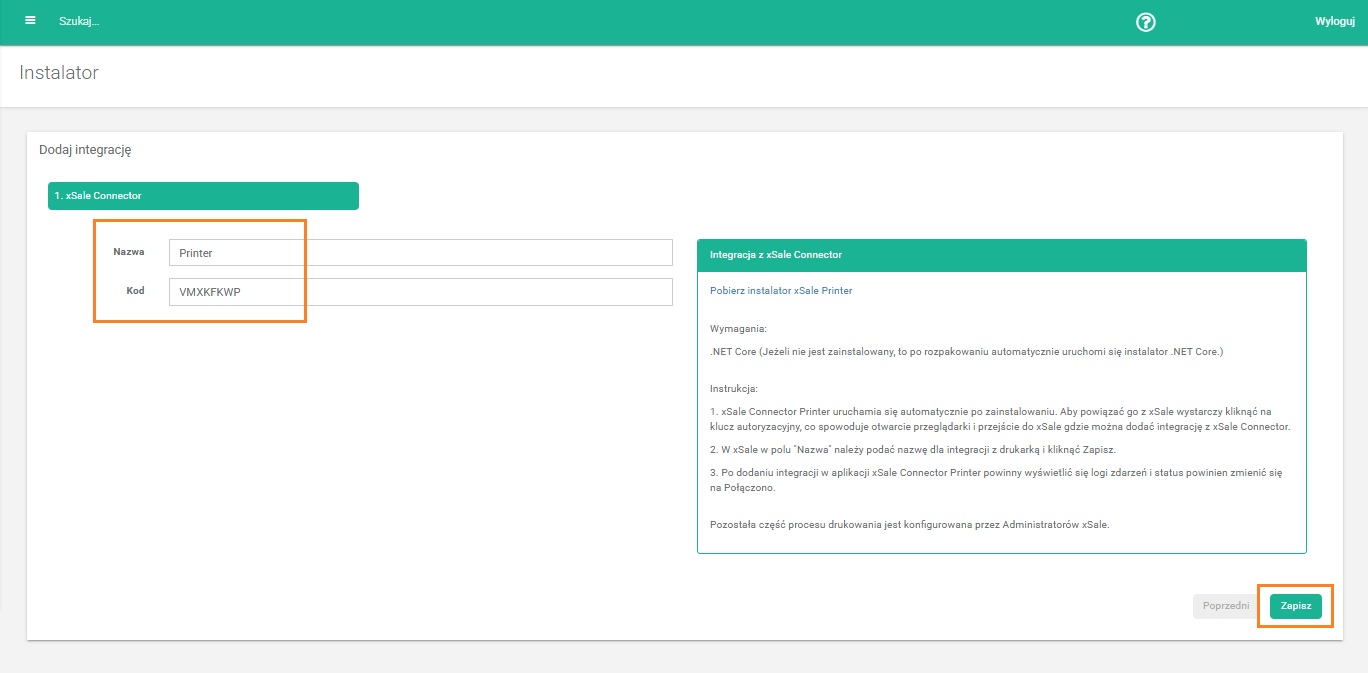Image resolution: width=1368 pixels, height=673 pixels.
Task: Open the hamburger menu icon
Action: coord(30,21)
